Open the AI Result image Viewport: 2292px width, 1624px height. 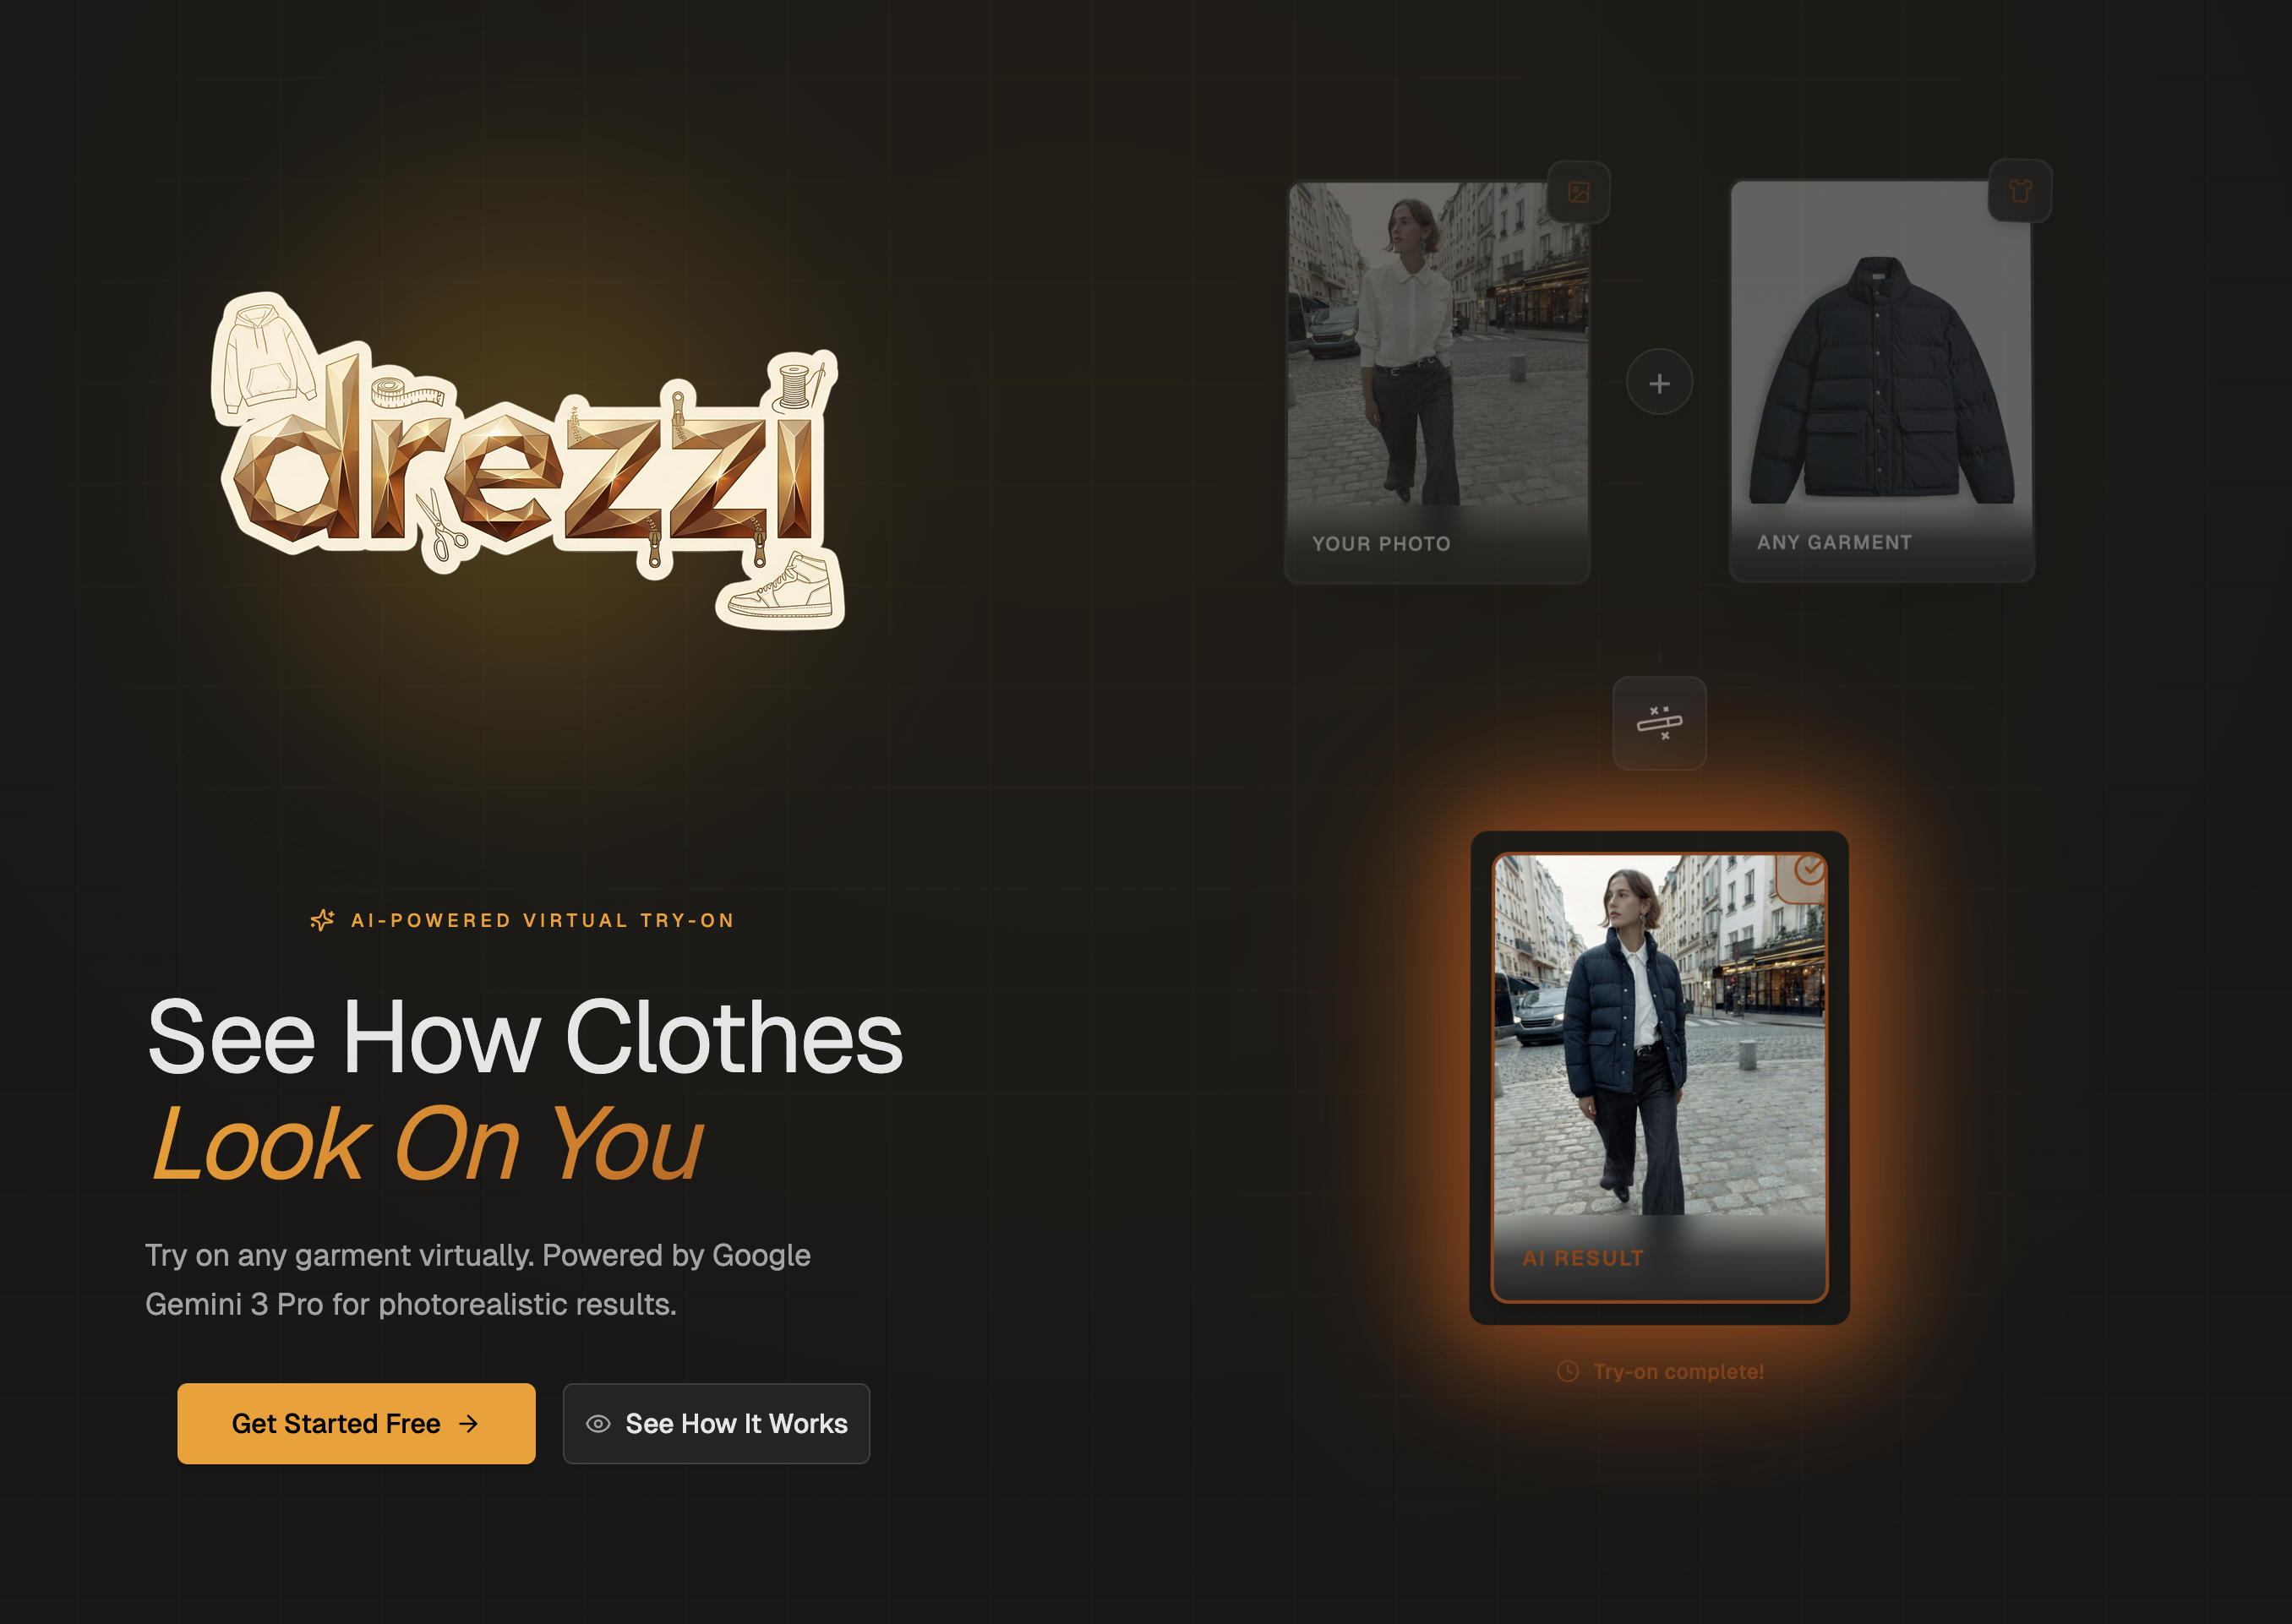click(1659, 1077)
